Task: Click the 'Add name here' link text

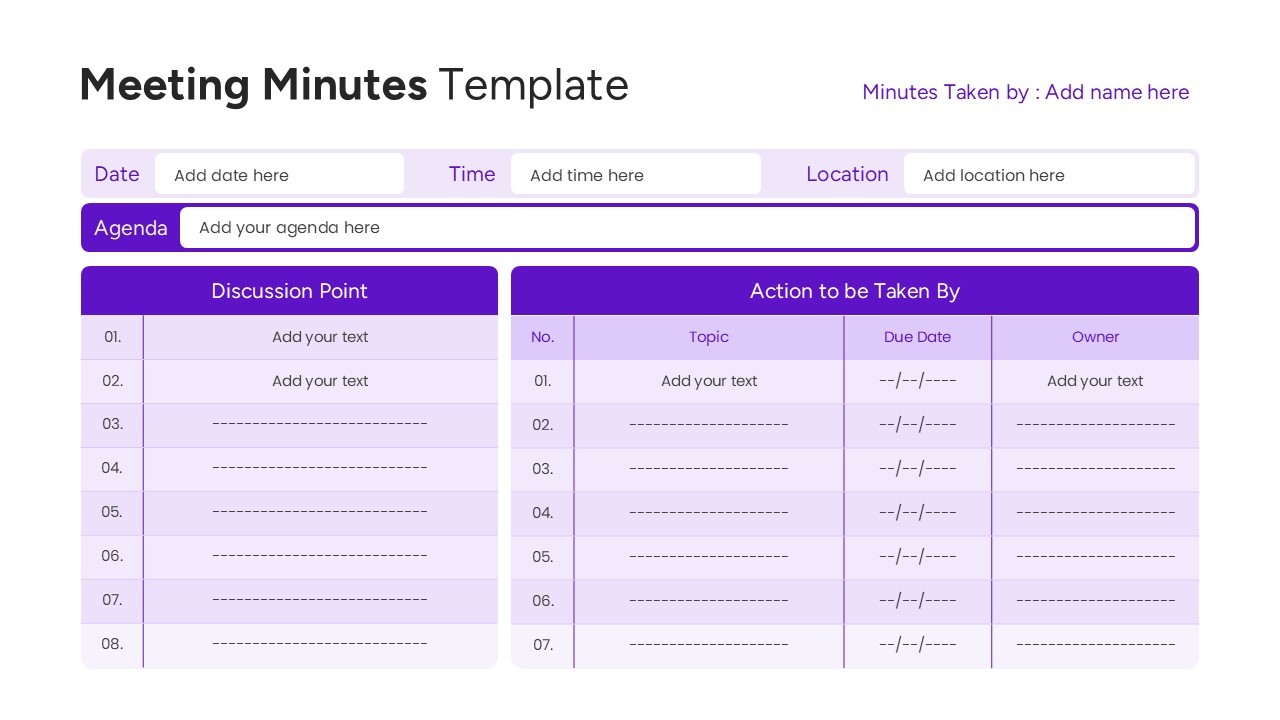Action: [x=1117, y=92]
